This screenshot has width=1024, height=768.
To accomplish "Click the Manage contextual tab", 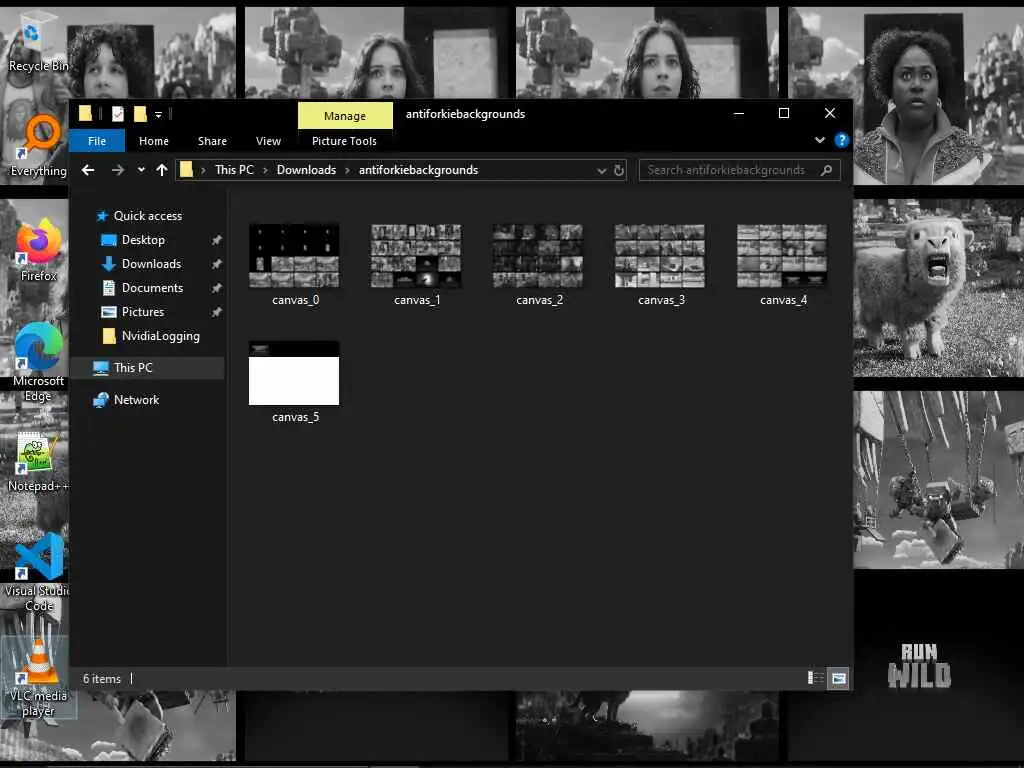I will click(345, 116).
